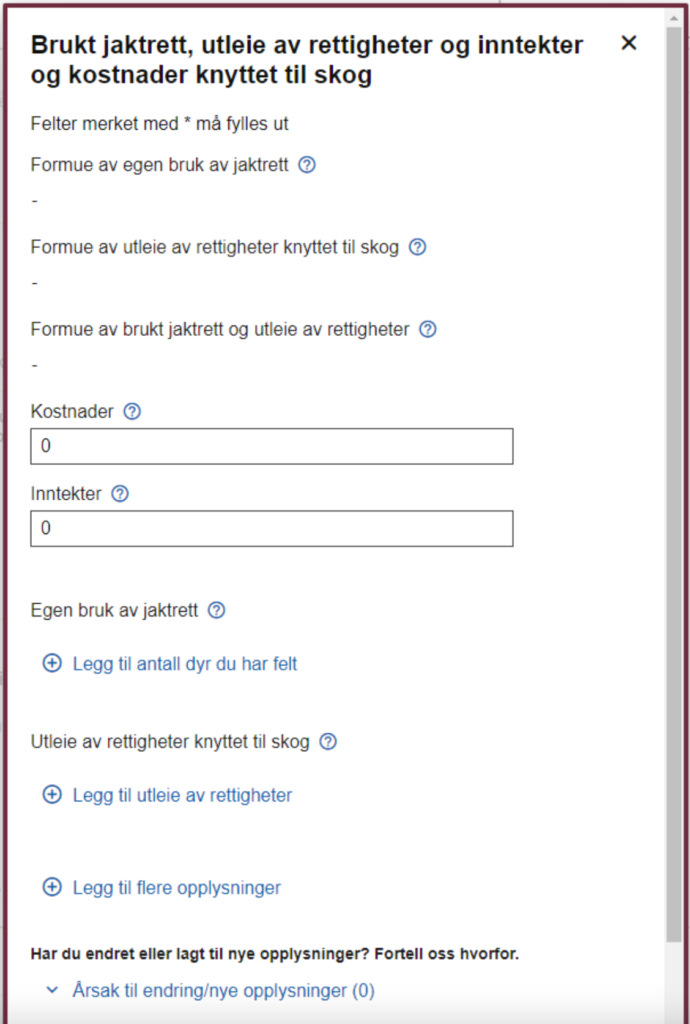690x1024 pixels.
Task: Click Legg til flere opplysninger link
Action: [177, 887]
